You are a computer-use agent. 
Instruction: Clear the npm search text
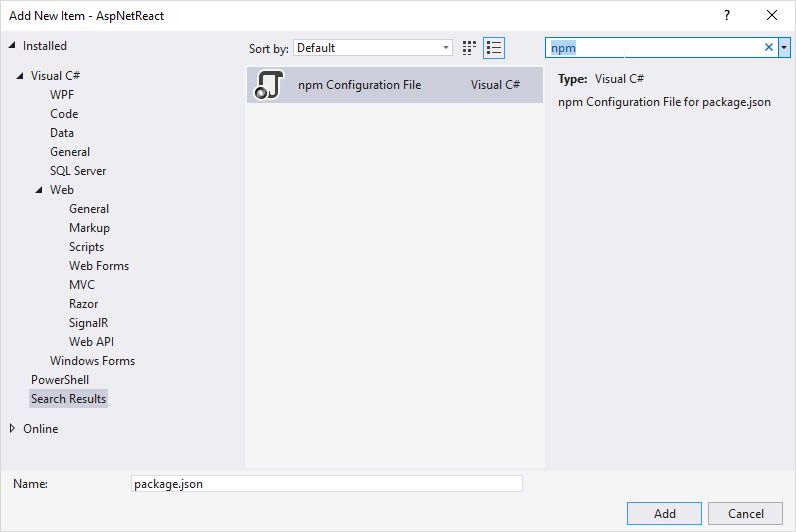coord(769,47)
